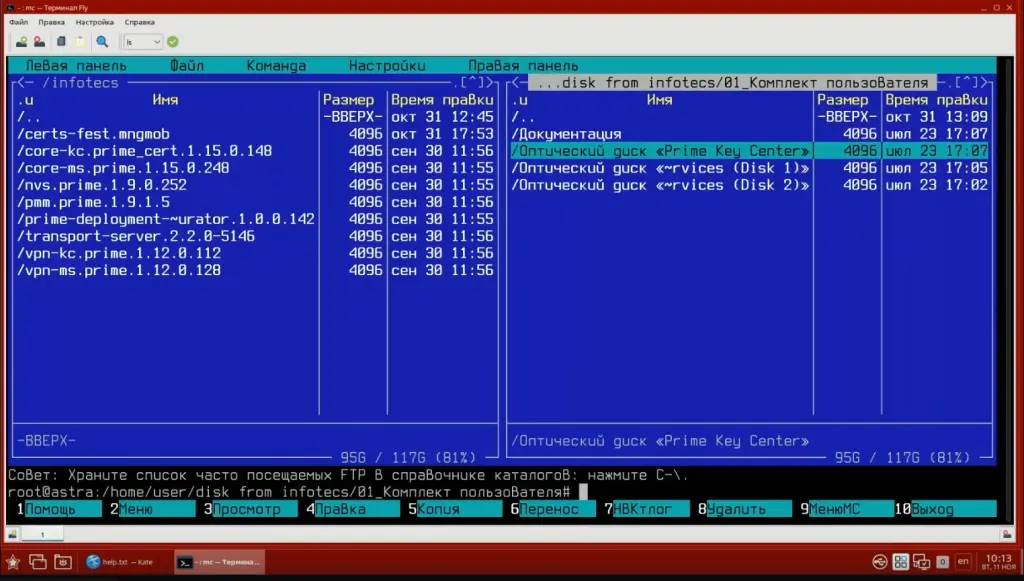
Task: Click the F6 Перенос function key
Action: tap(553, 509)
